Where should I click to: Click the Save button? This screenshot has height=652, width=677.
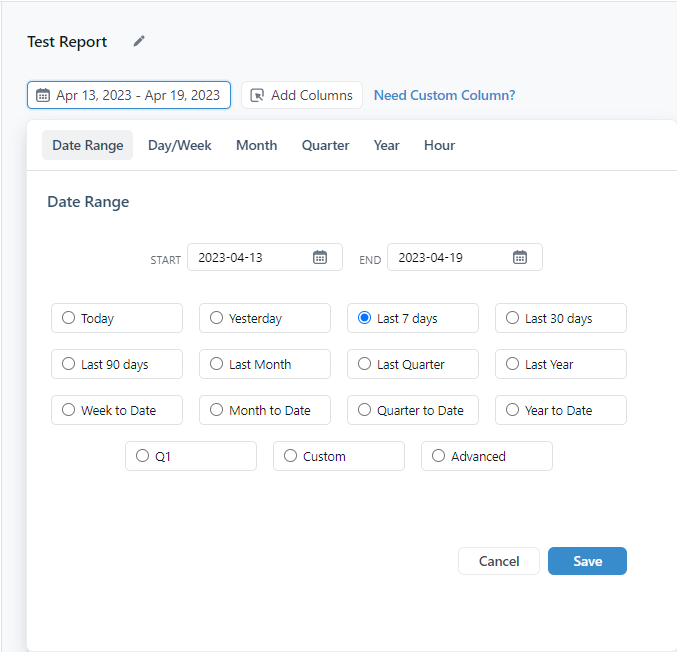coord(587,561)
